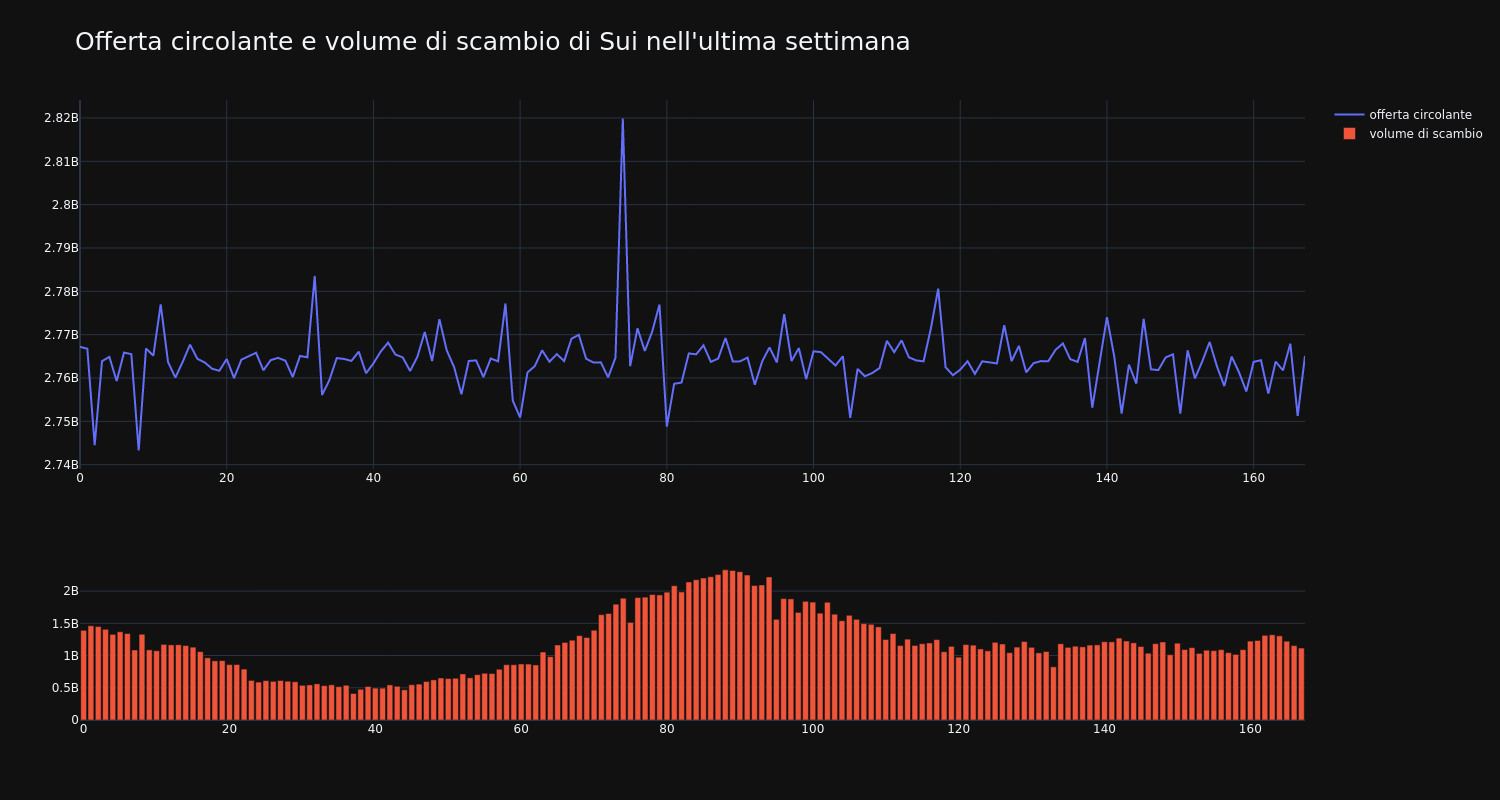
Task: Click the 2B label on volume axis
Action: click(70, 591)
